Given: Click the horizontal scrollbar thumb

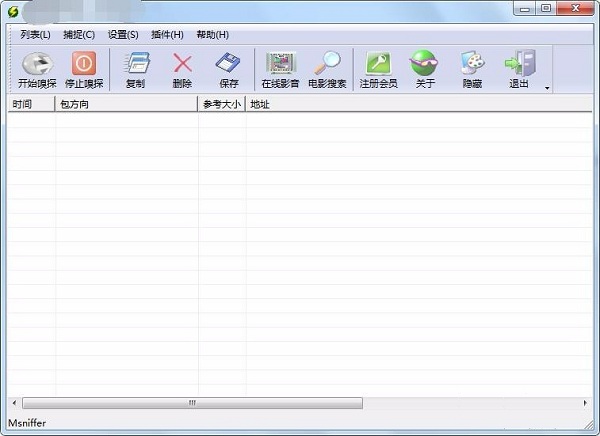Looking at the screenshot, I should pos(190,403).
